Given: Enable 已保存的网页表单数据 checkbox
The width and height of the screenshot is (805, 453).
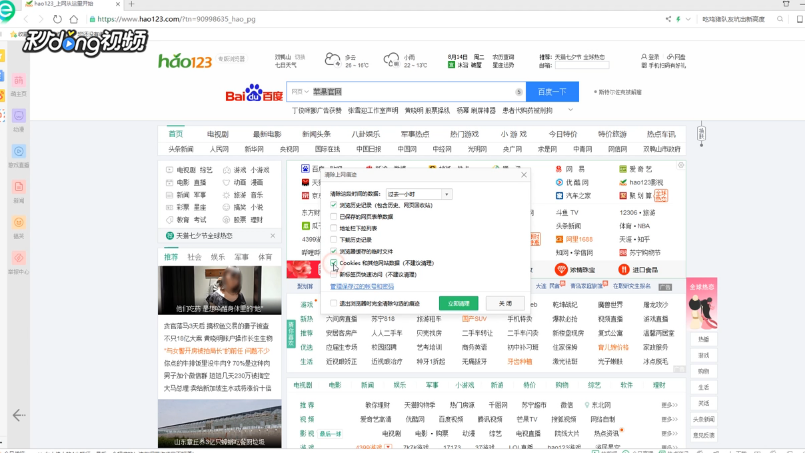Looking at the screenshot, I should 334,217.
